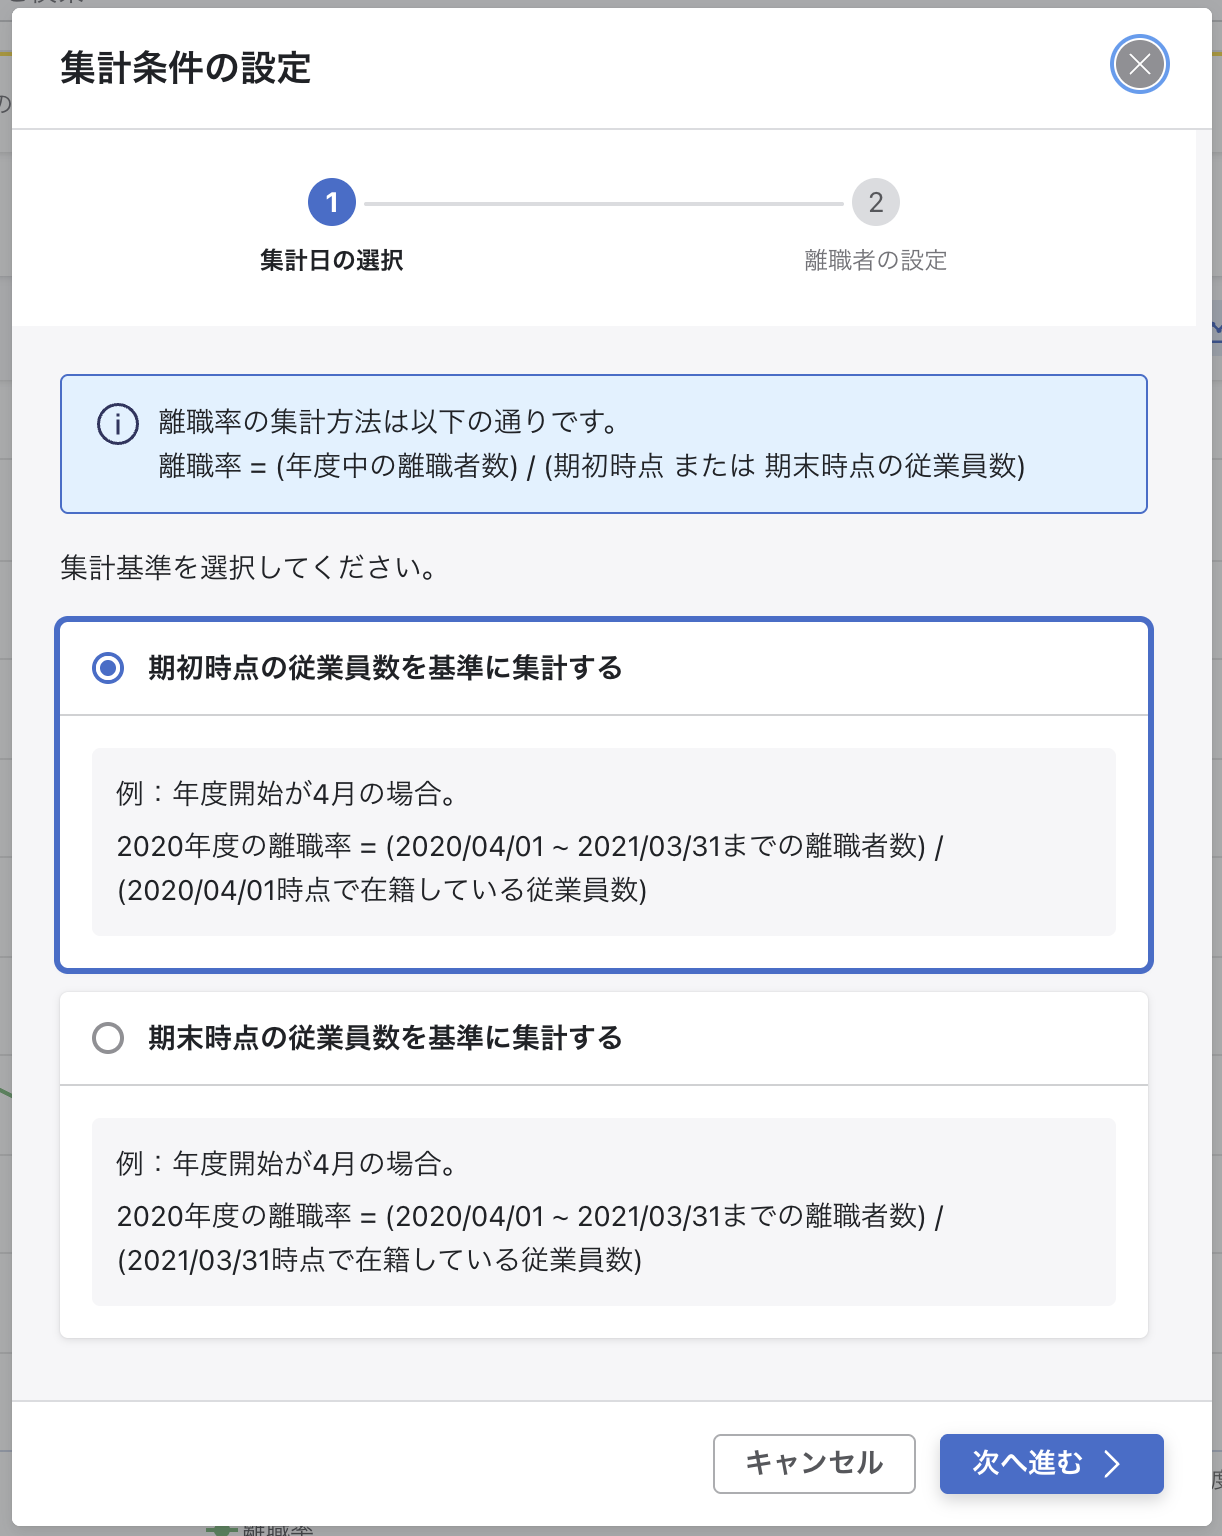Click the 期初時点の従業員数を基準に集計する label

point(385,667)
